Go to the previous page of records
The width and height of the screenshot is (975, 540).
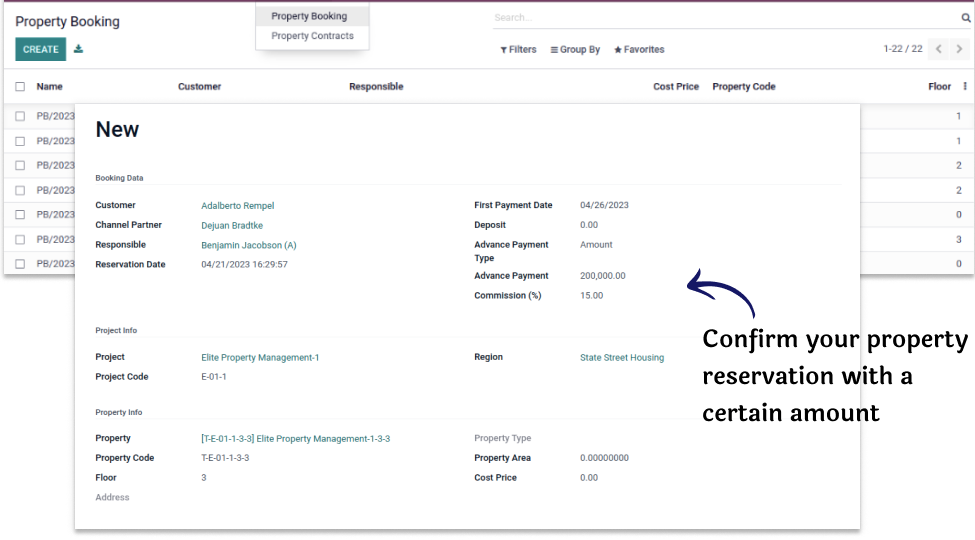coord(939,49)
